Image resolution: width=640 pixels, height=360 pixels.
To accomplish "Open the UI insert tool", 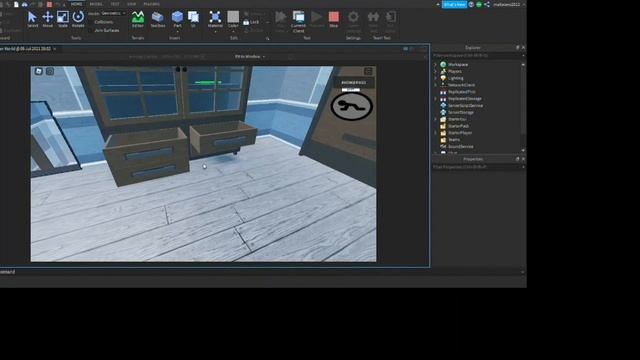I will pos(193,19).
